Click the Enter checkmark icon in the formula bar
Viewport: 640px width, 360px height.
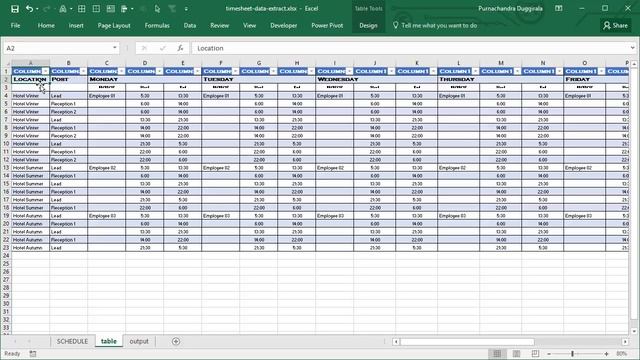[x=162, y=48]
